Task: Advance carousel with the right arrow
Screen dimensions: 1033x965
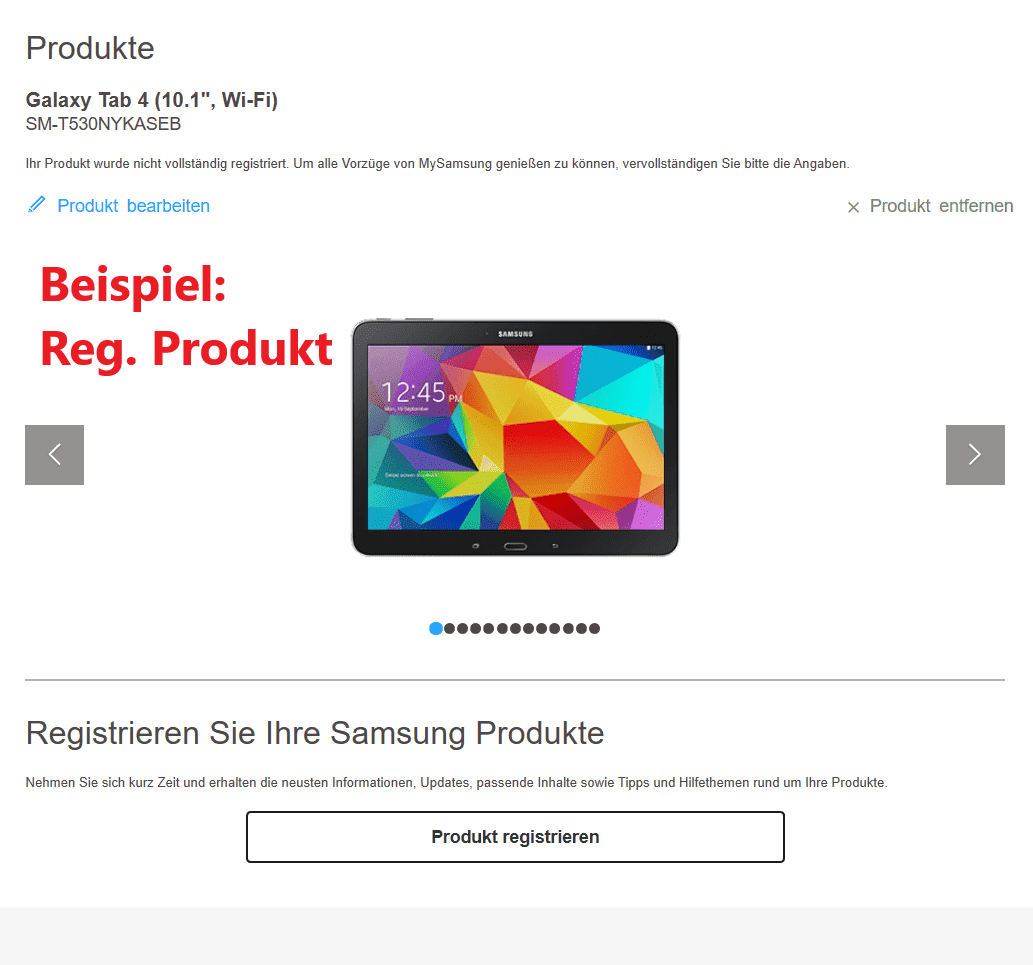Action: [x=975, y=455]
